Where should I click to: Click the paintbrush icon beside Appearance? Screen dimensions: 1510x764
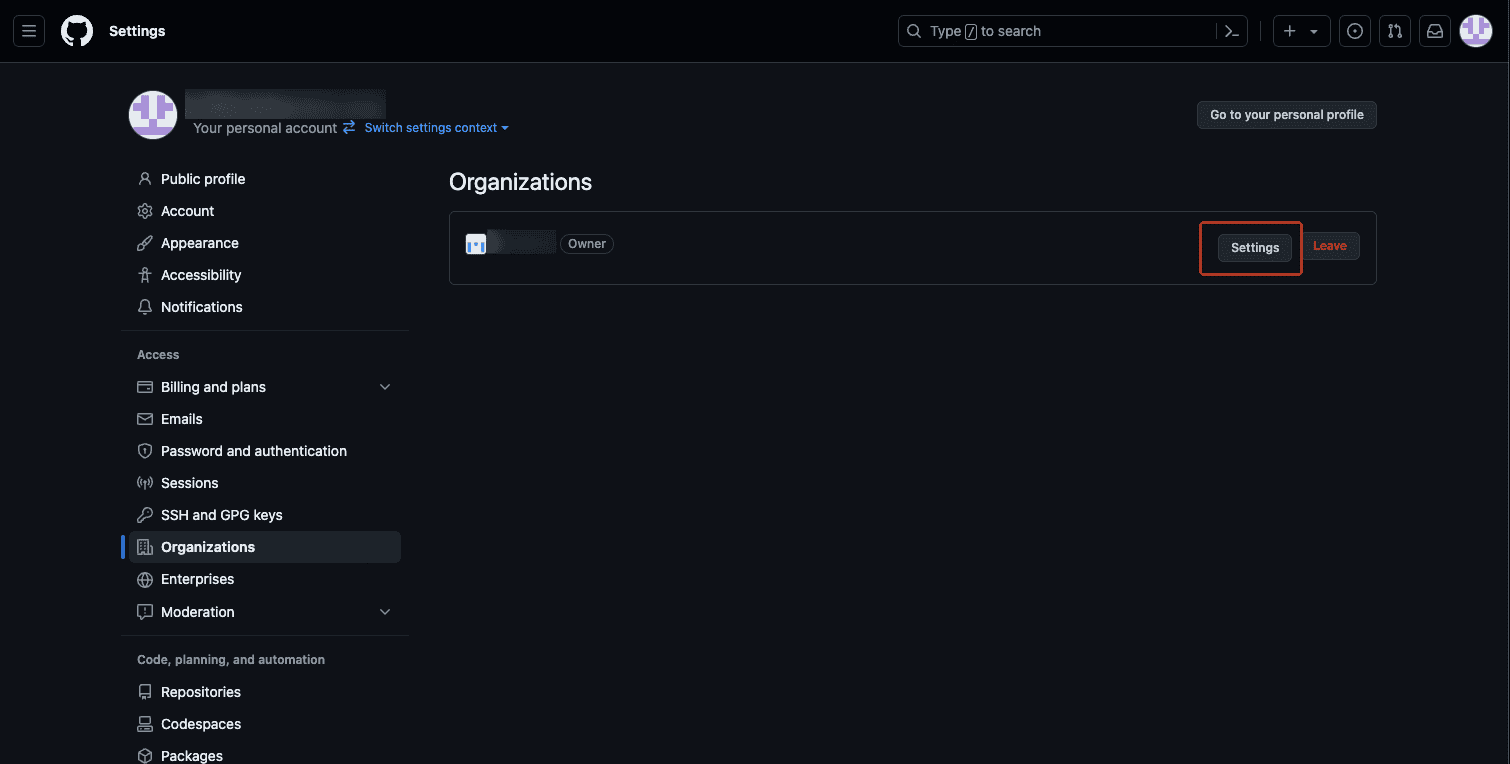tap(145, 243)
